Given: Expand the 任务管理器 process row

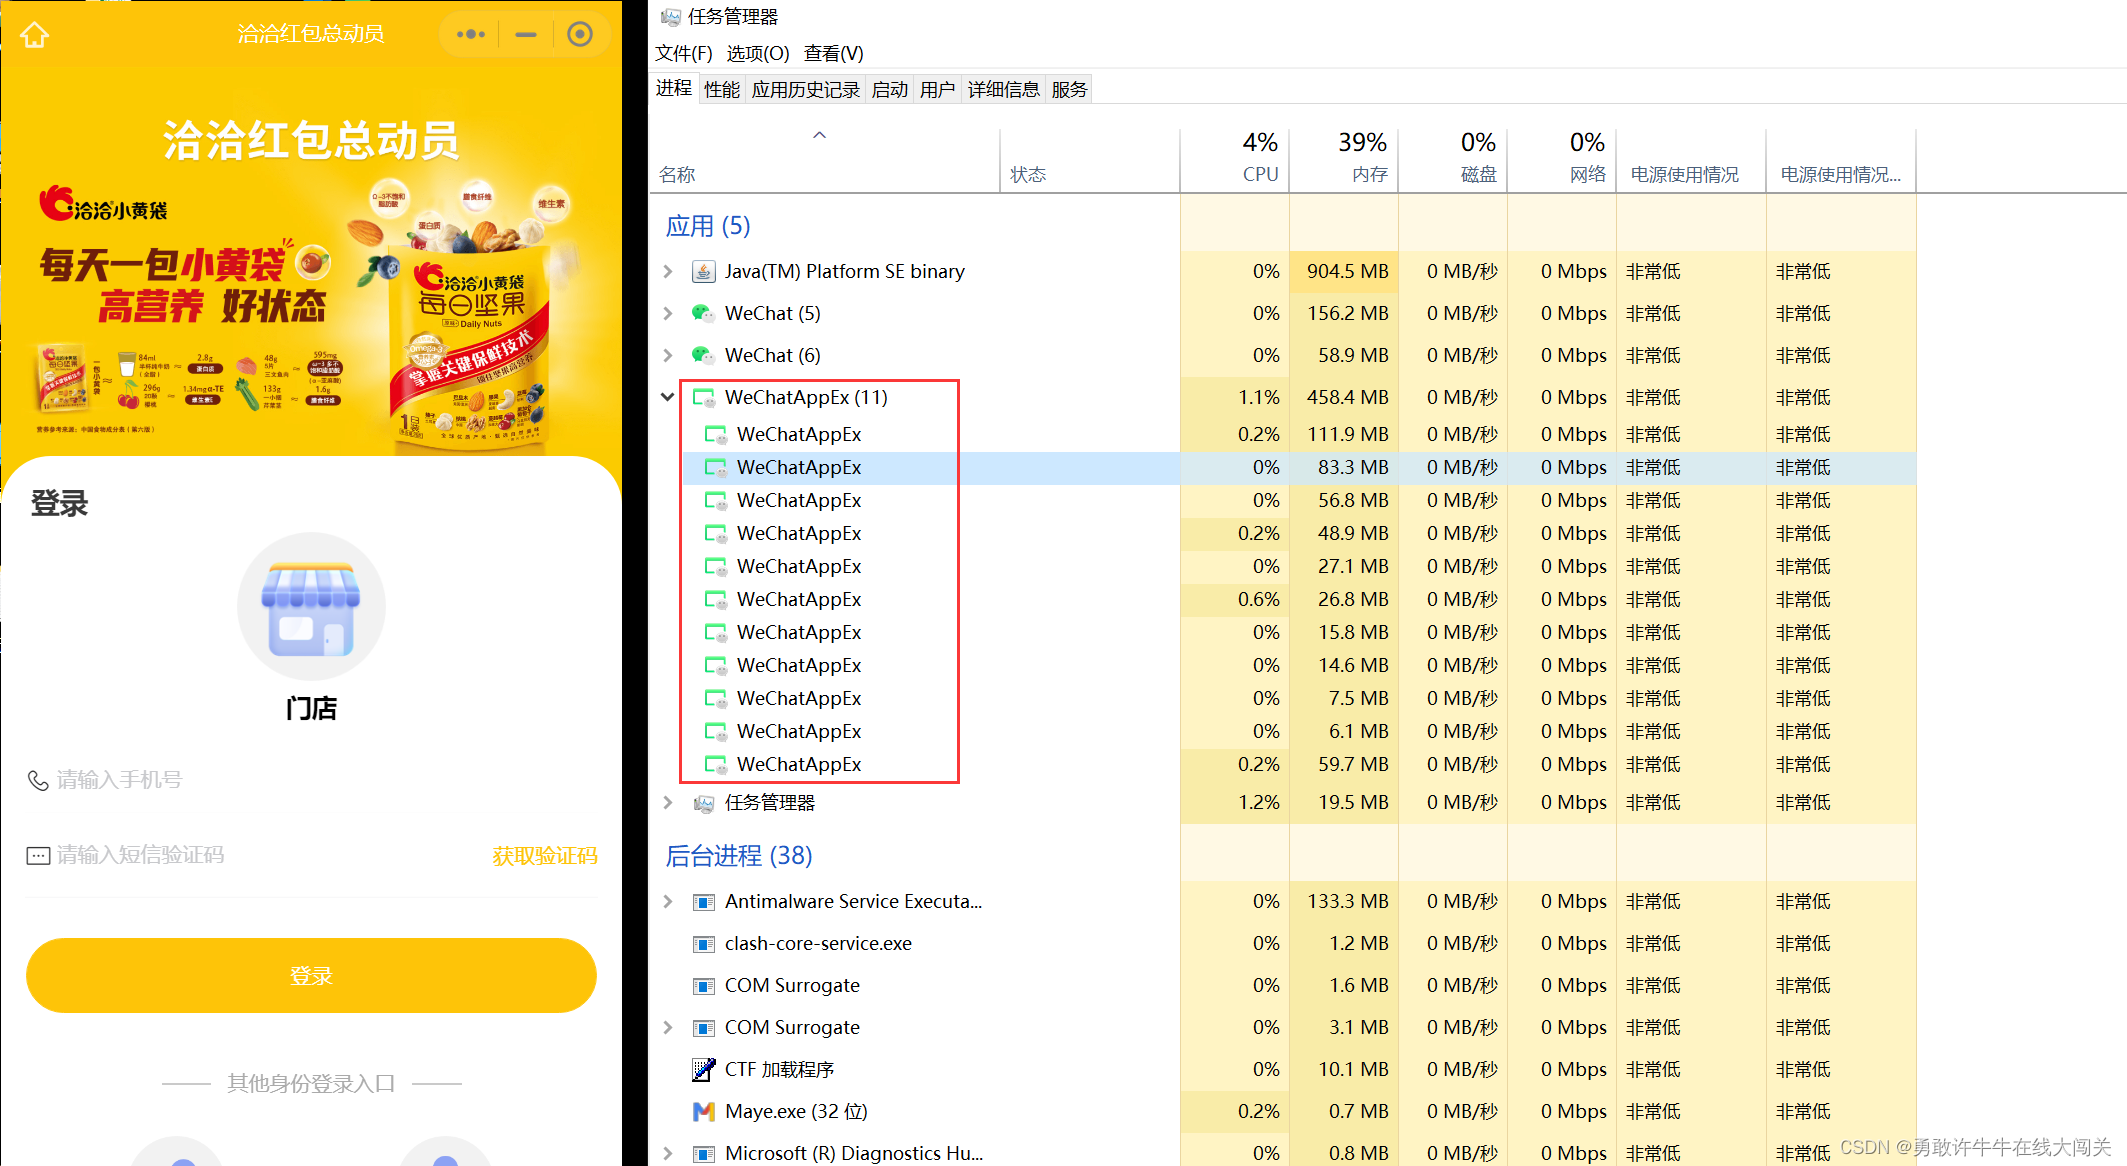Looking at the screenshot, I should pyautogui.click(x=668, y=803).
